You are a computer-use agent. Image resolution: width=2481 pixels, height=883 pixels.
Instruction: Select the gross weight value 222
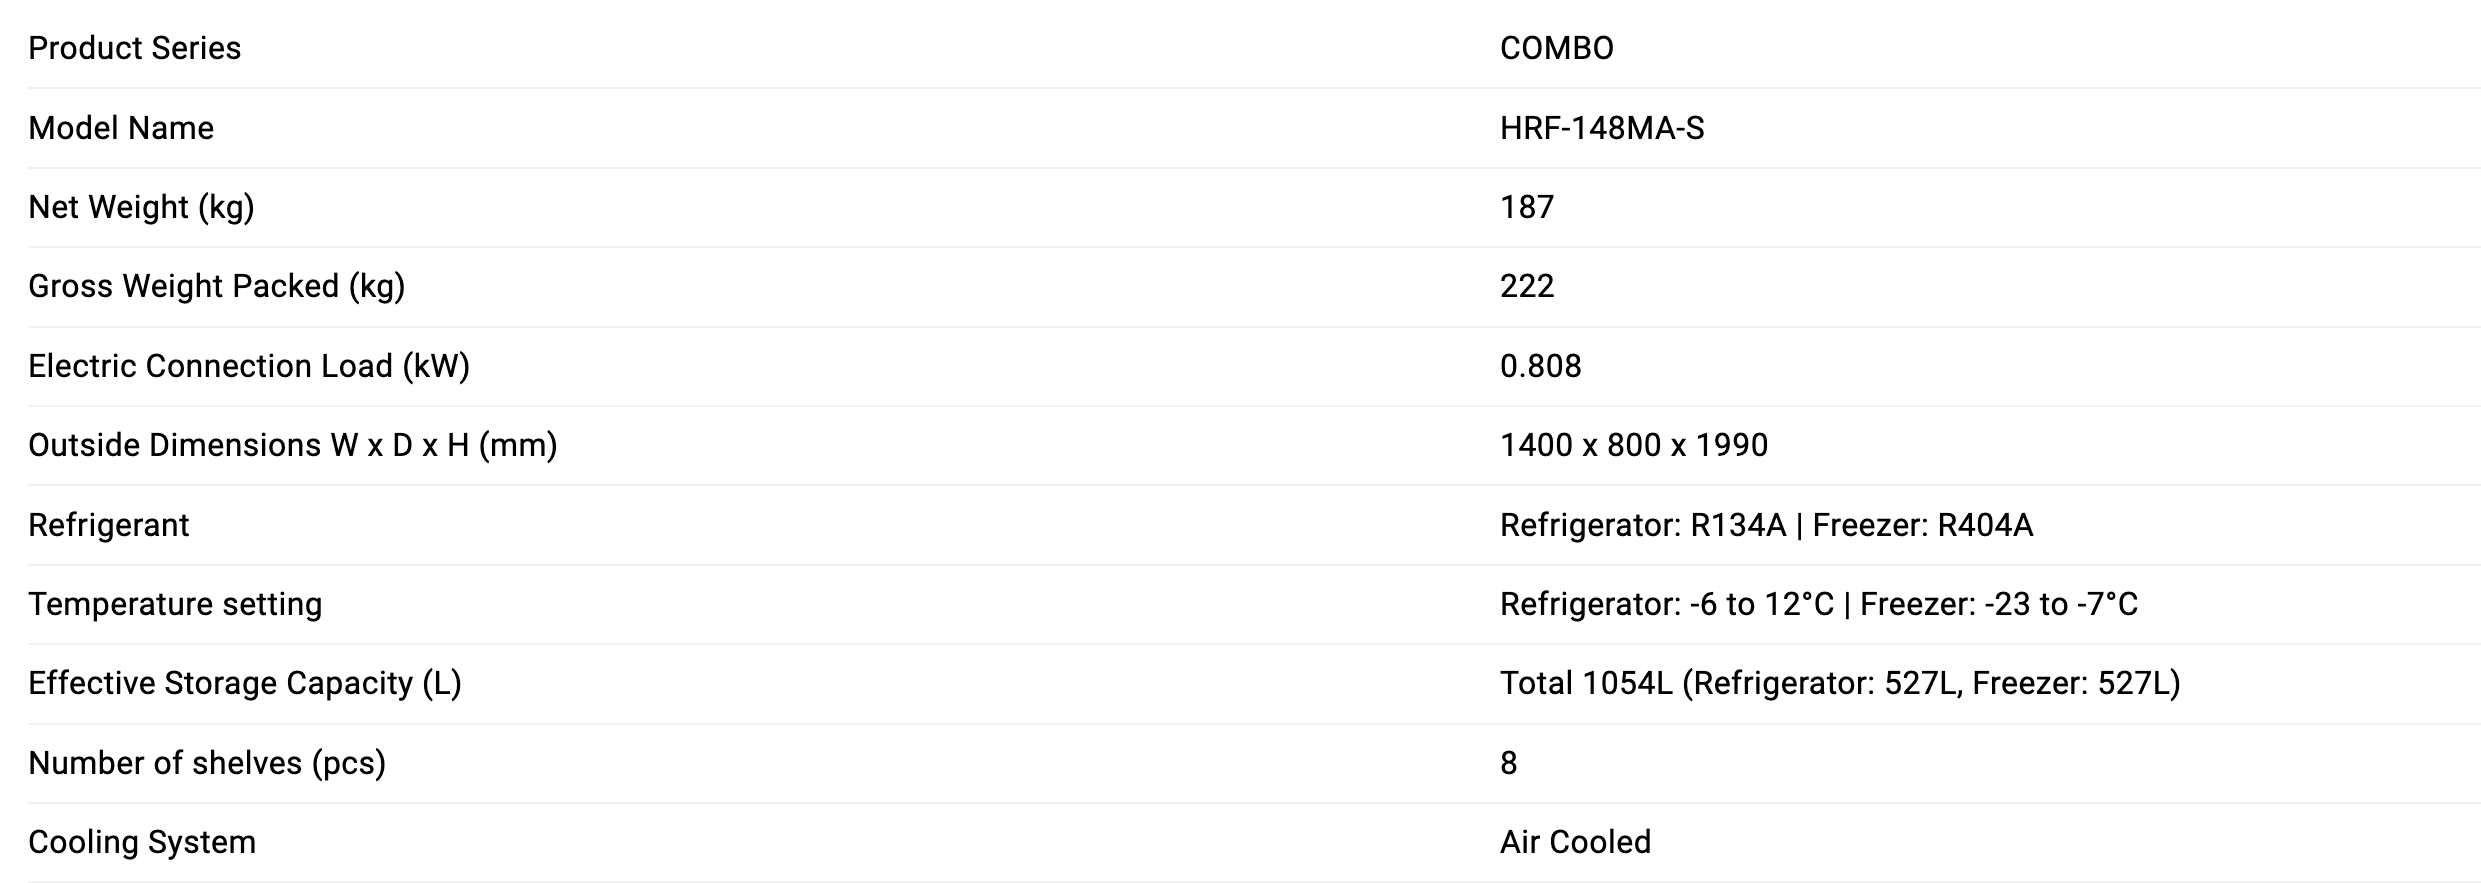point(1527,286)
